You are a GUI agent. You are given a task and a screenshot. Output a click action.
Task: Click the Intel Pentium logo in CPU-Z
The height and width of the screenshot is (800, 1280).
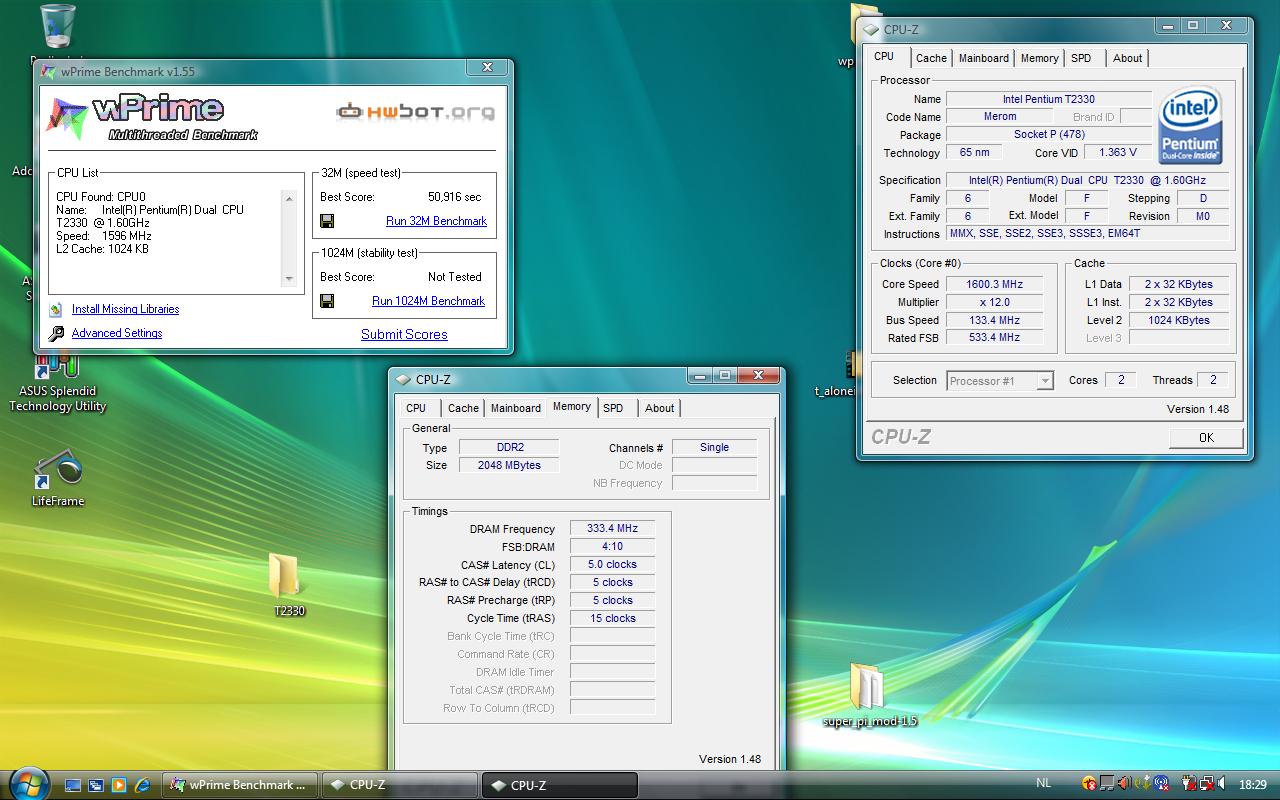click(1190, 127)
